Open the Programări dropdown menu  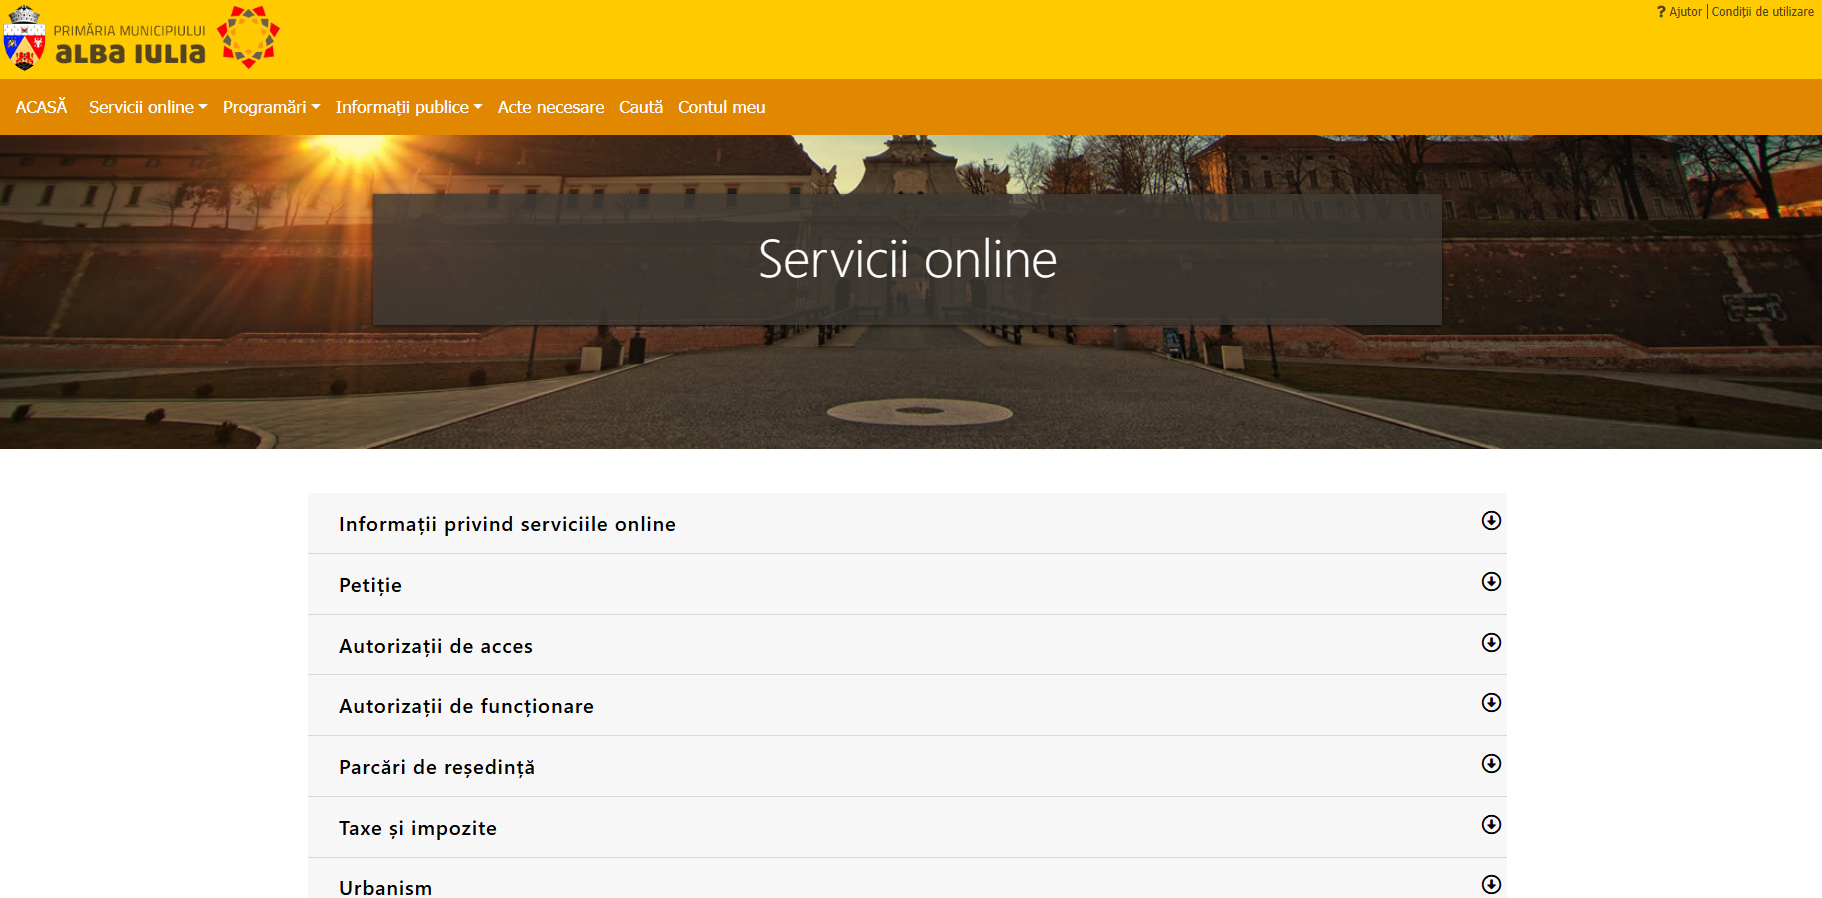[271, 107]
